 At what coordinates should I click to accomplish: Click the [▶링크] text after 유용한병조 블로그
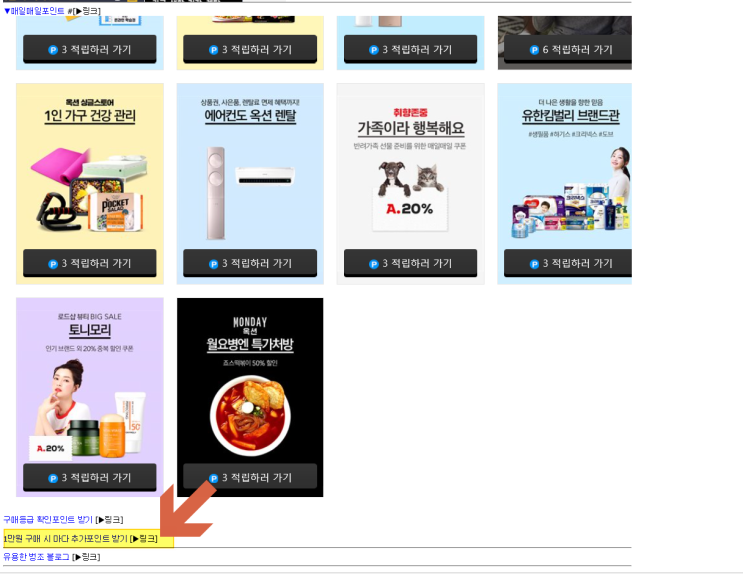pyautogui.click(x=86, y=556)
